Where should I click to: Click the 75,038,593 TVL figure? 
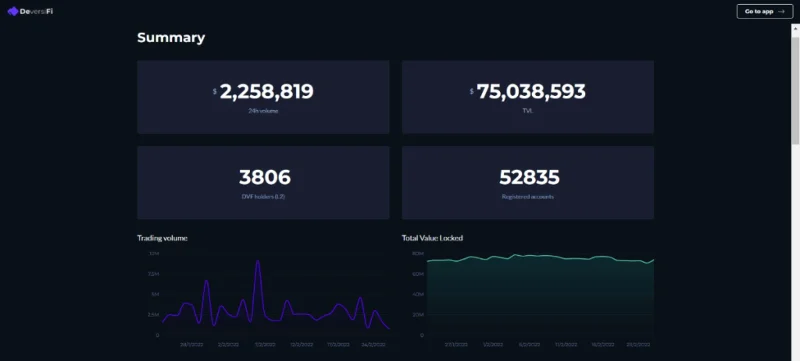point(531,92)
